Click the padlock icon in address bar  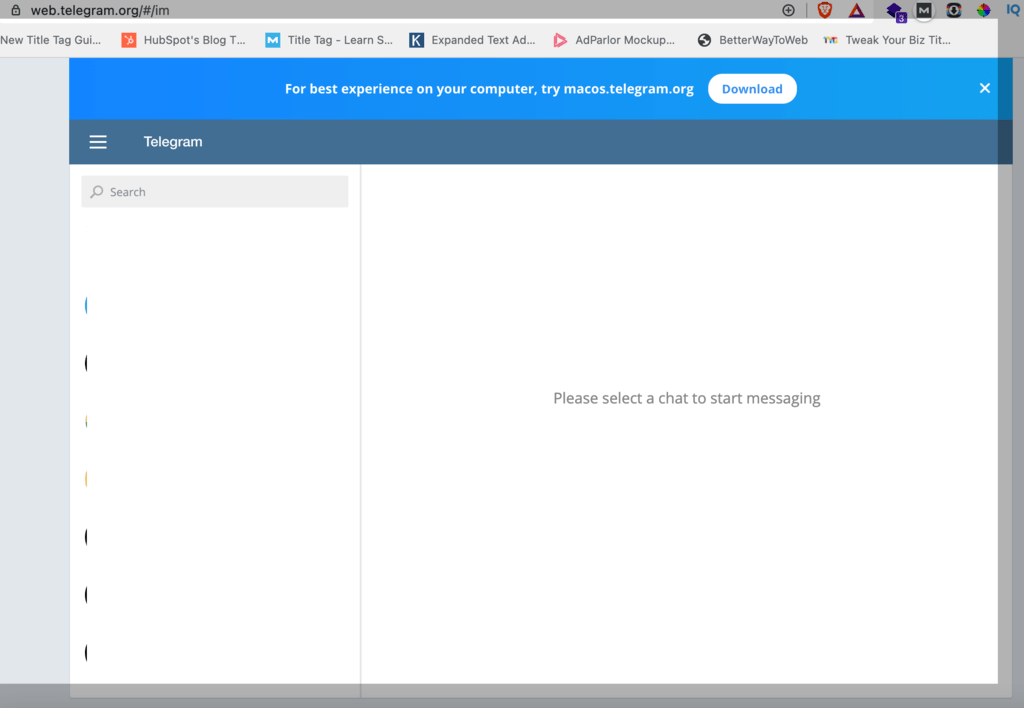[x=16, y=10]
